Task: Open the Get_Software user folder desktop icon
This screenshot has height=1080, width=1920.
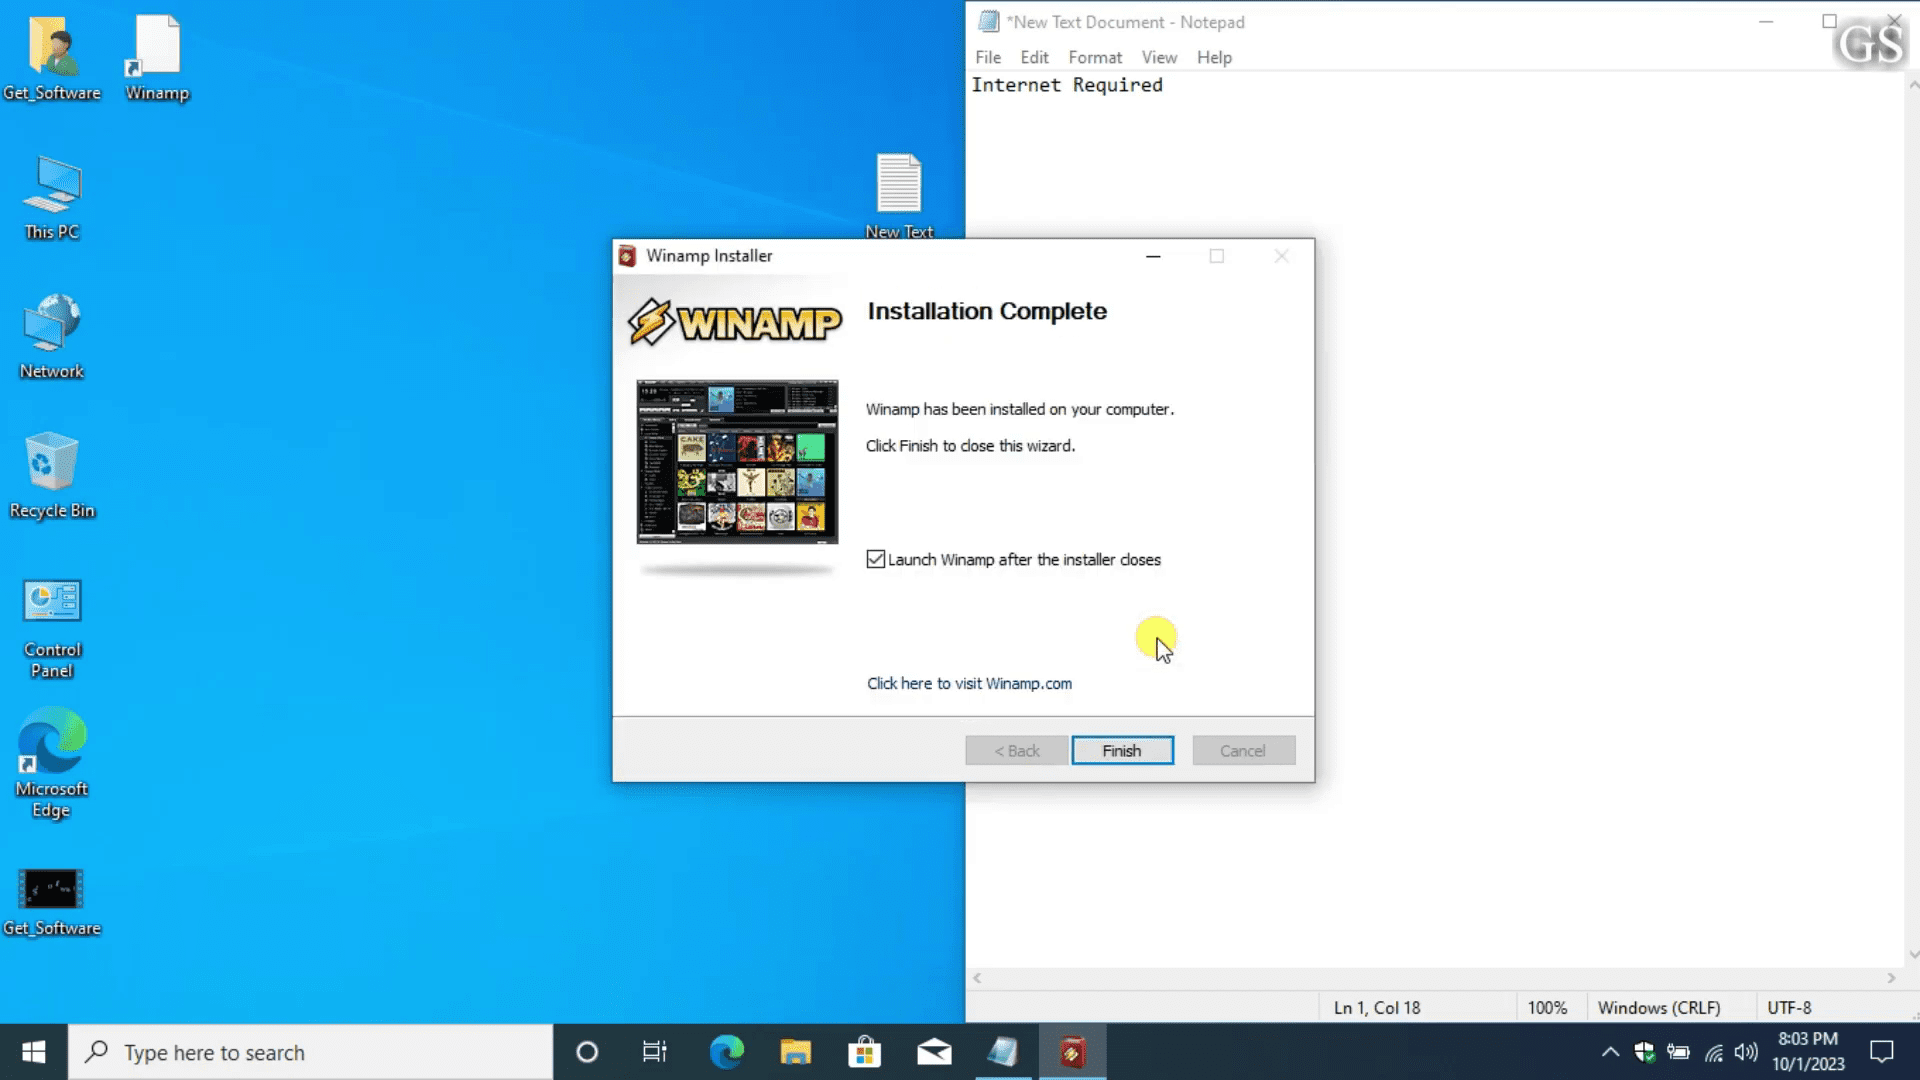Action: (52, 60)
